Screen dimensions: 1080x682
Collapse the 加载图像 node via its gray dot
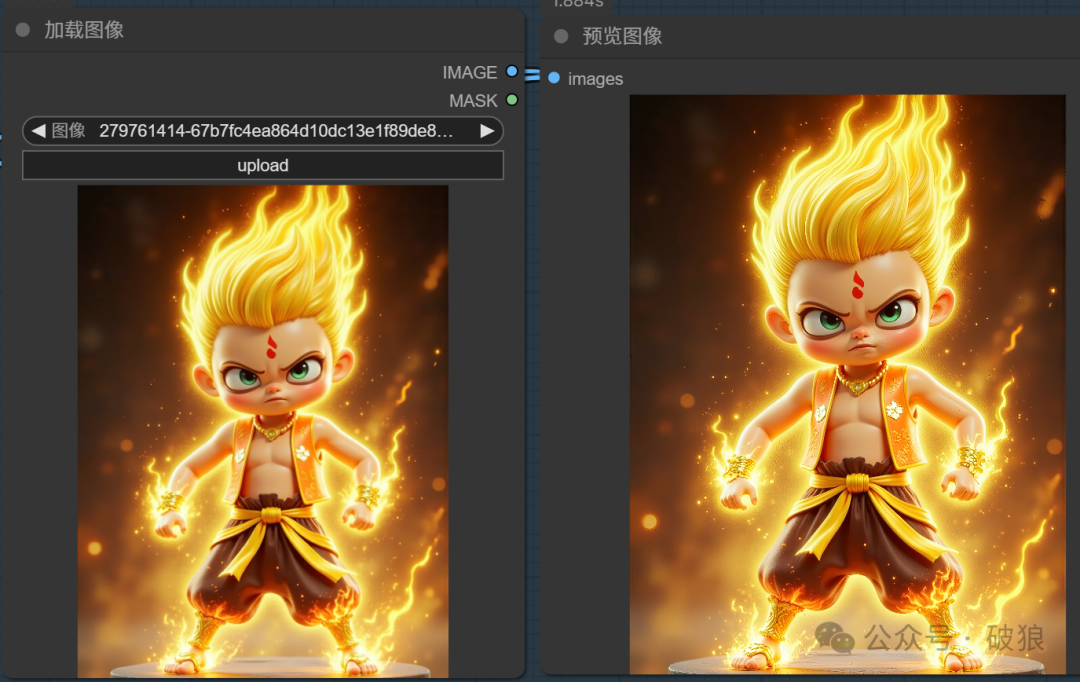click(x=23, y=30)
